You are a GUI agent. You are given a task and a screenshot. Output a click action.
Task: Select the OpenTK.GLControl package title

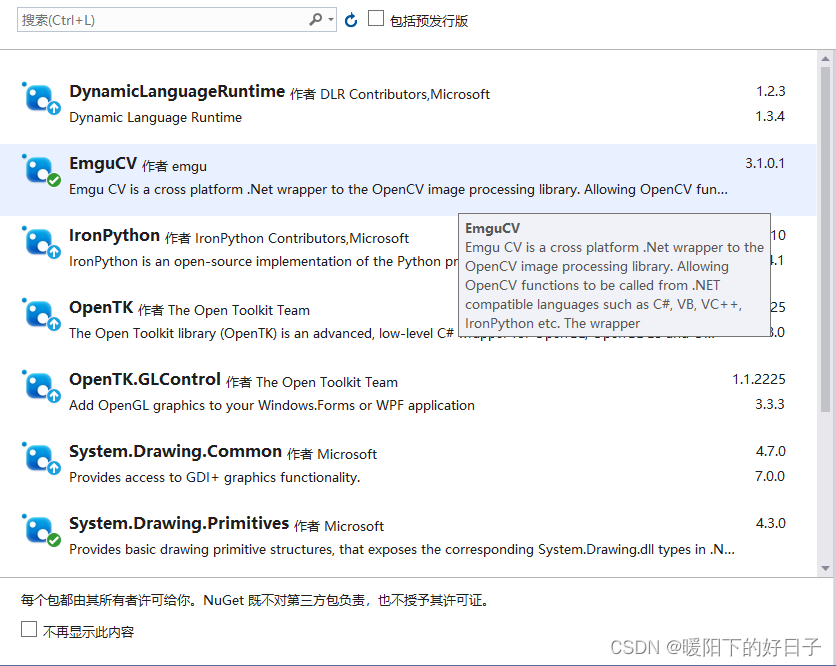point(144,380)
